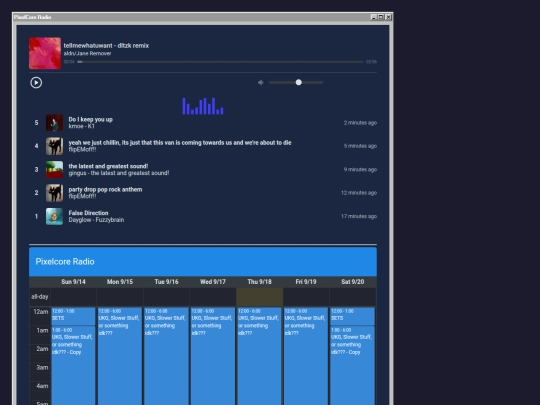Click the '3am' time label
The width and height of the screenshot is (540, 405).
click(42, 367)
